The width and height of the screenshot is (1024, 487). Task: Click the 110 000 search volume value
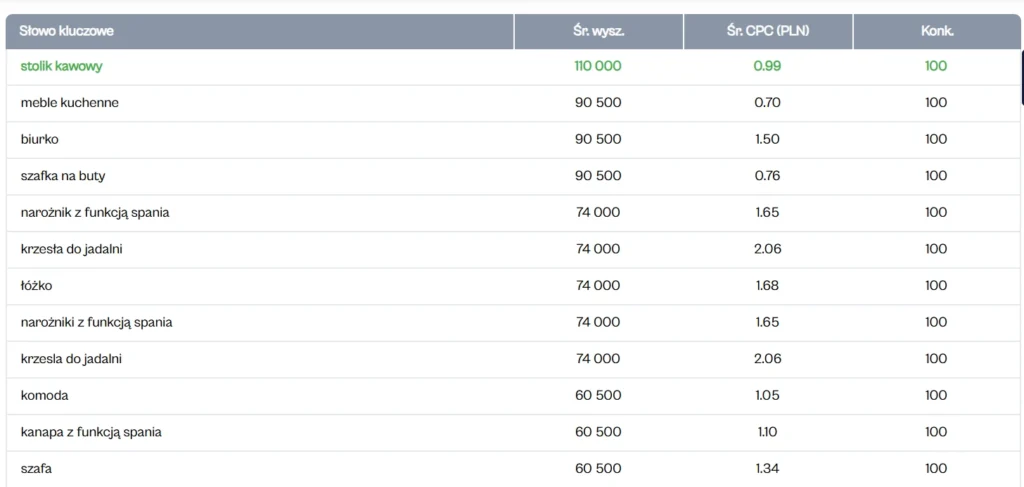tap(598, 66)
